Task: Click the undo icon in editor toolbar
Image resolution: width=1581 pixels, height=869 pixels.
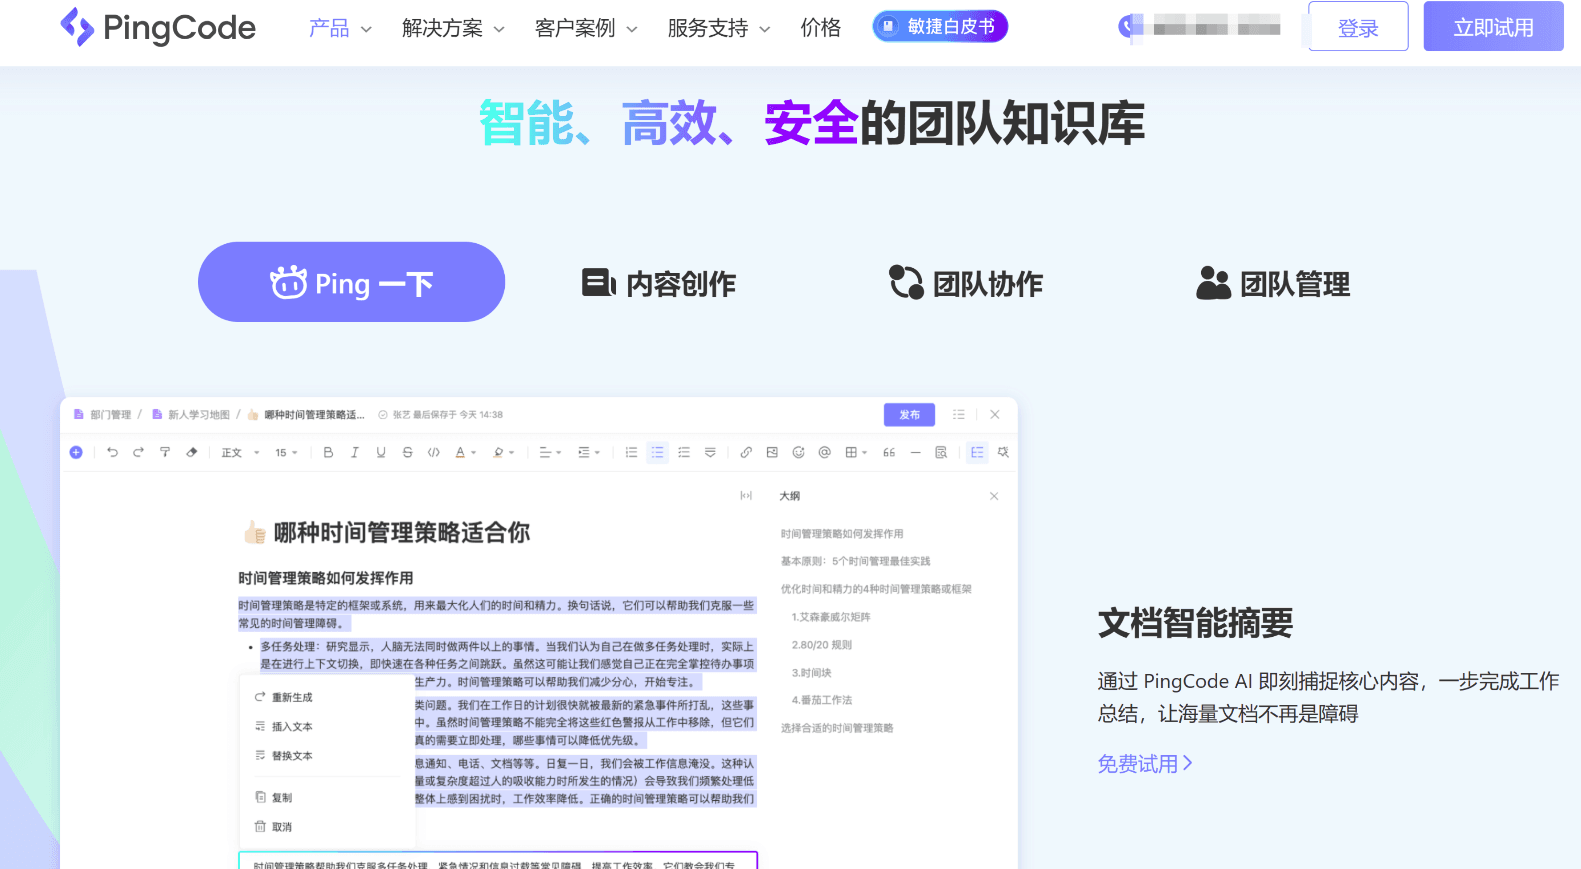Action: point(112,453)
